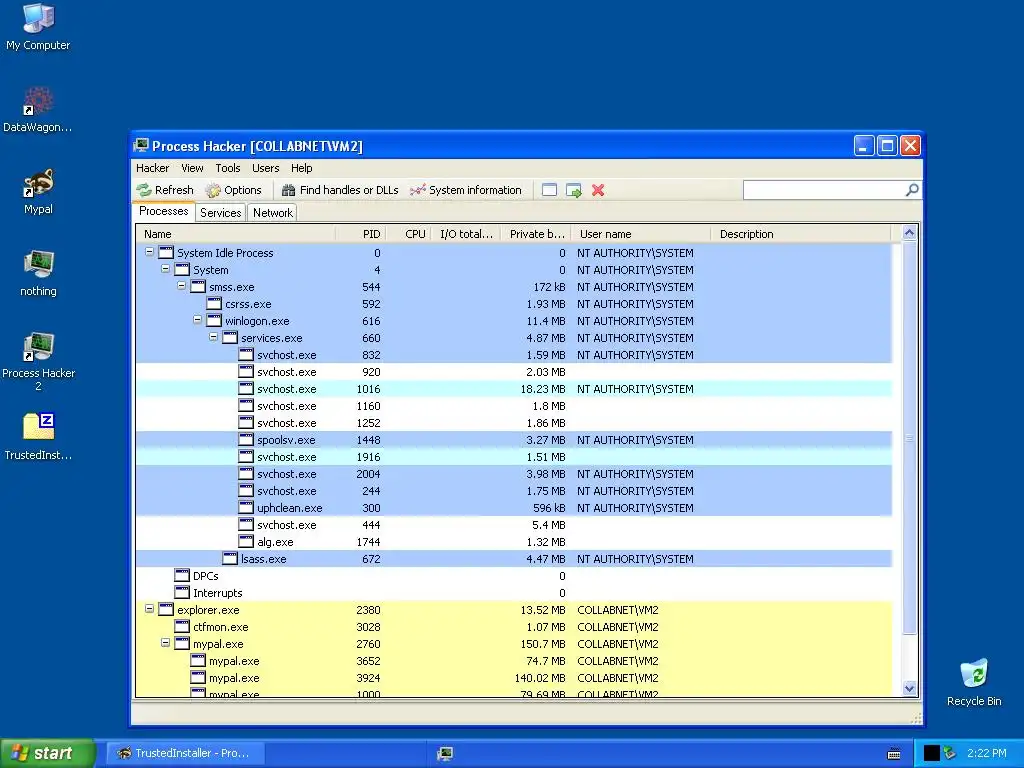The image size is (1024, 768).
Task: Open the Help menu
Action: [x=301, y=168]
